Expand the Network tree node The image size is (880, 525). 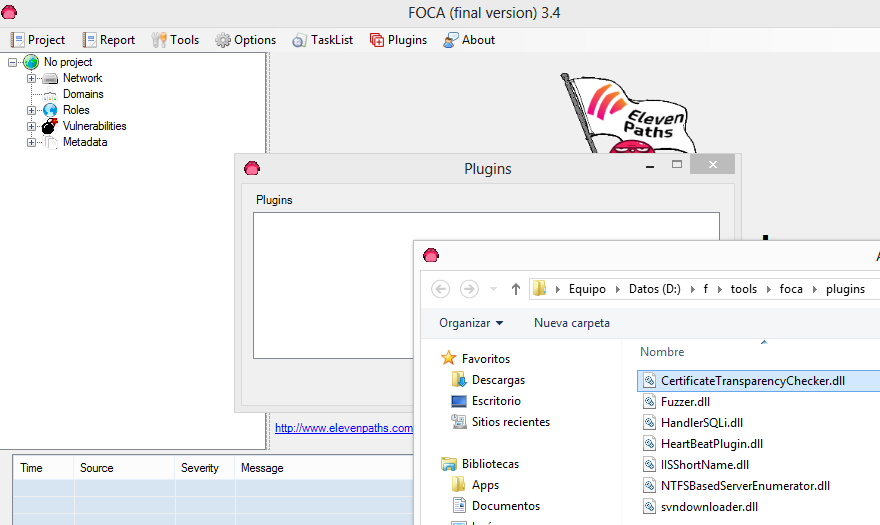pyautogui.click(x=31, y=79)
